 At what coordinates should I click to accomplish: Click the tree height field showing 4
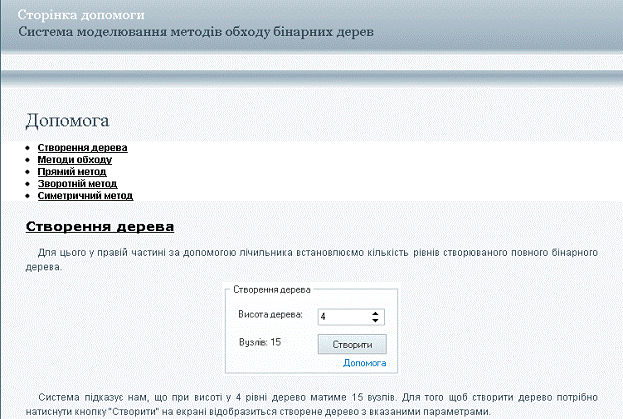click(342, 317)
